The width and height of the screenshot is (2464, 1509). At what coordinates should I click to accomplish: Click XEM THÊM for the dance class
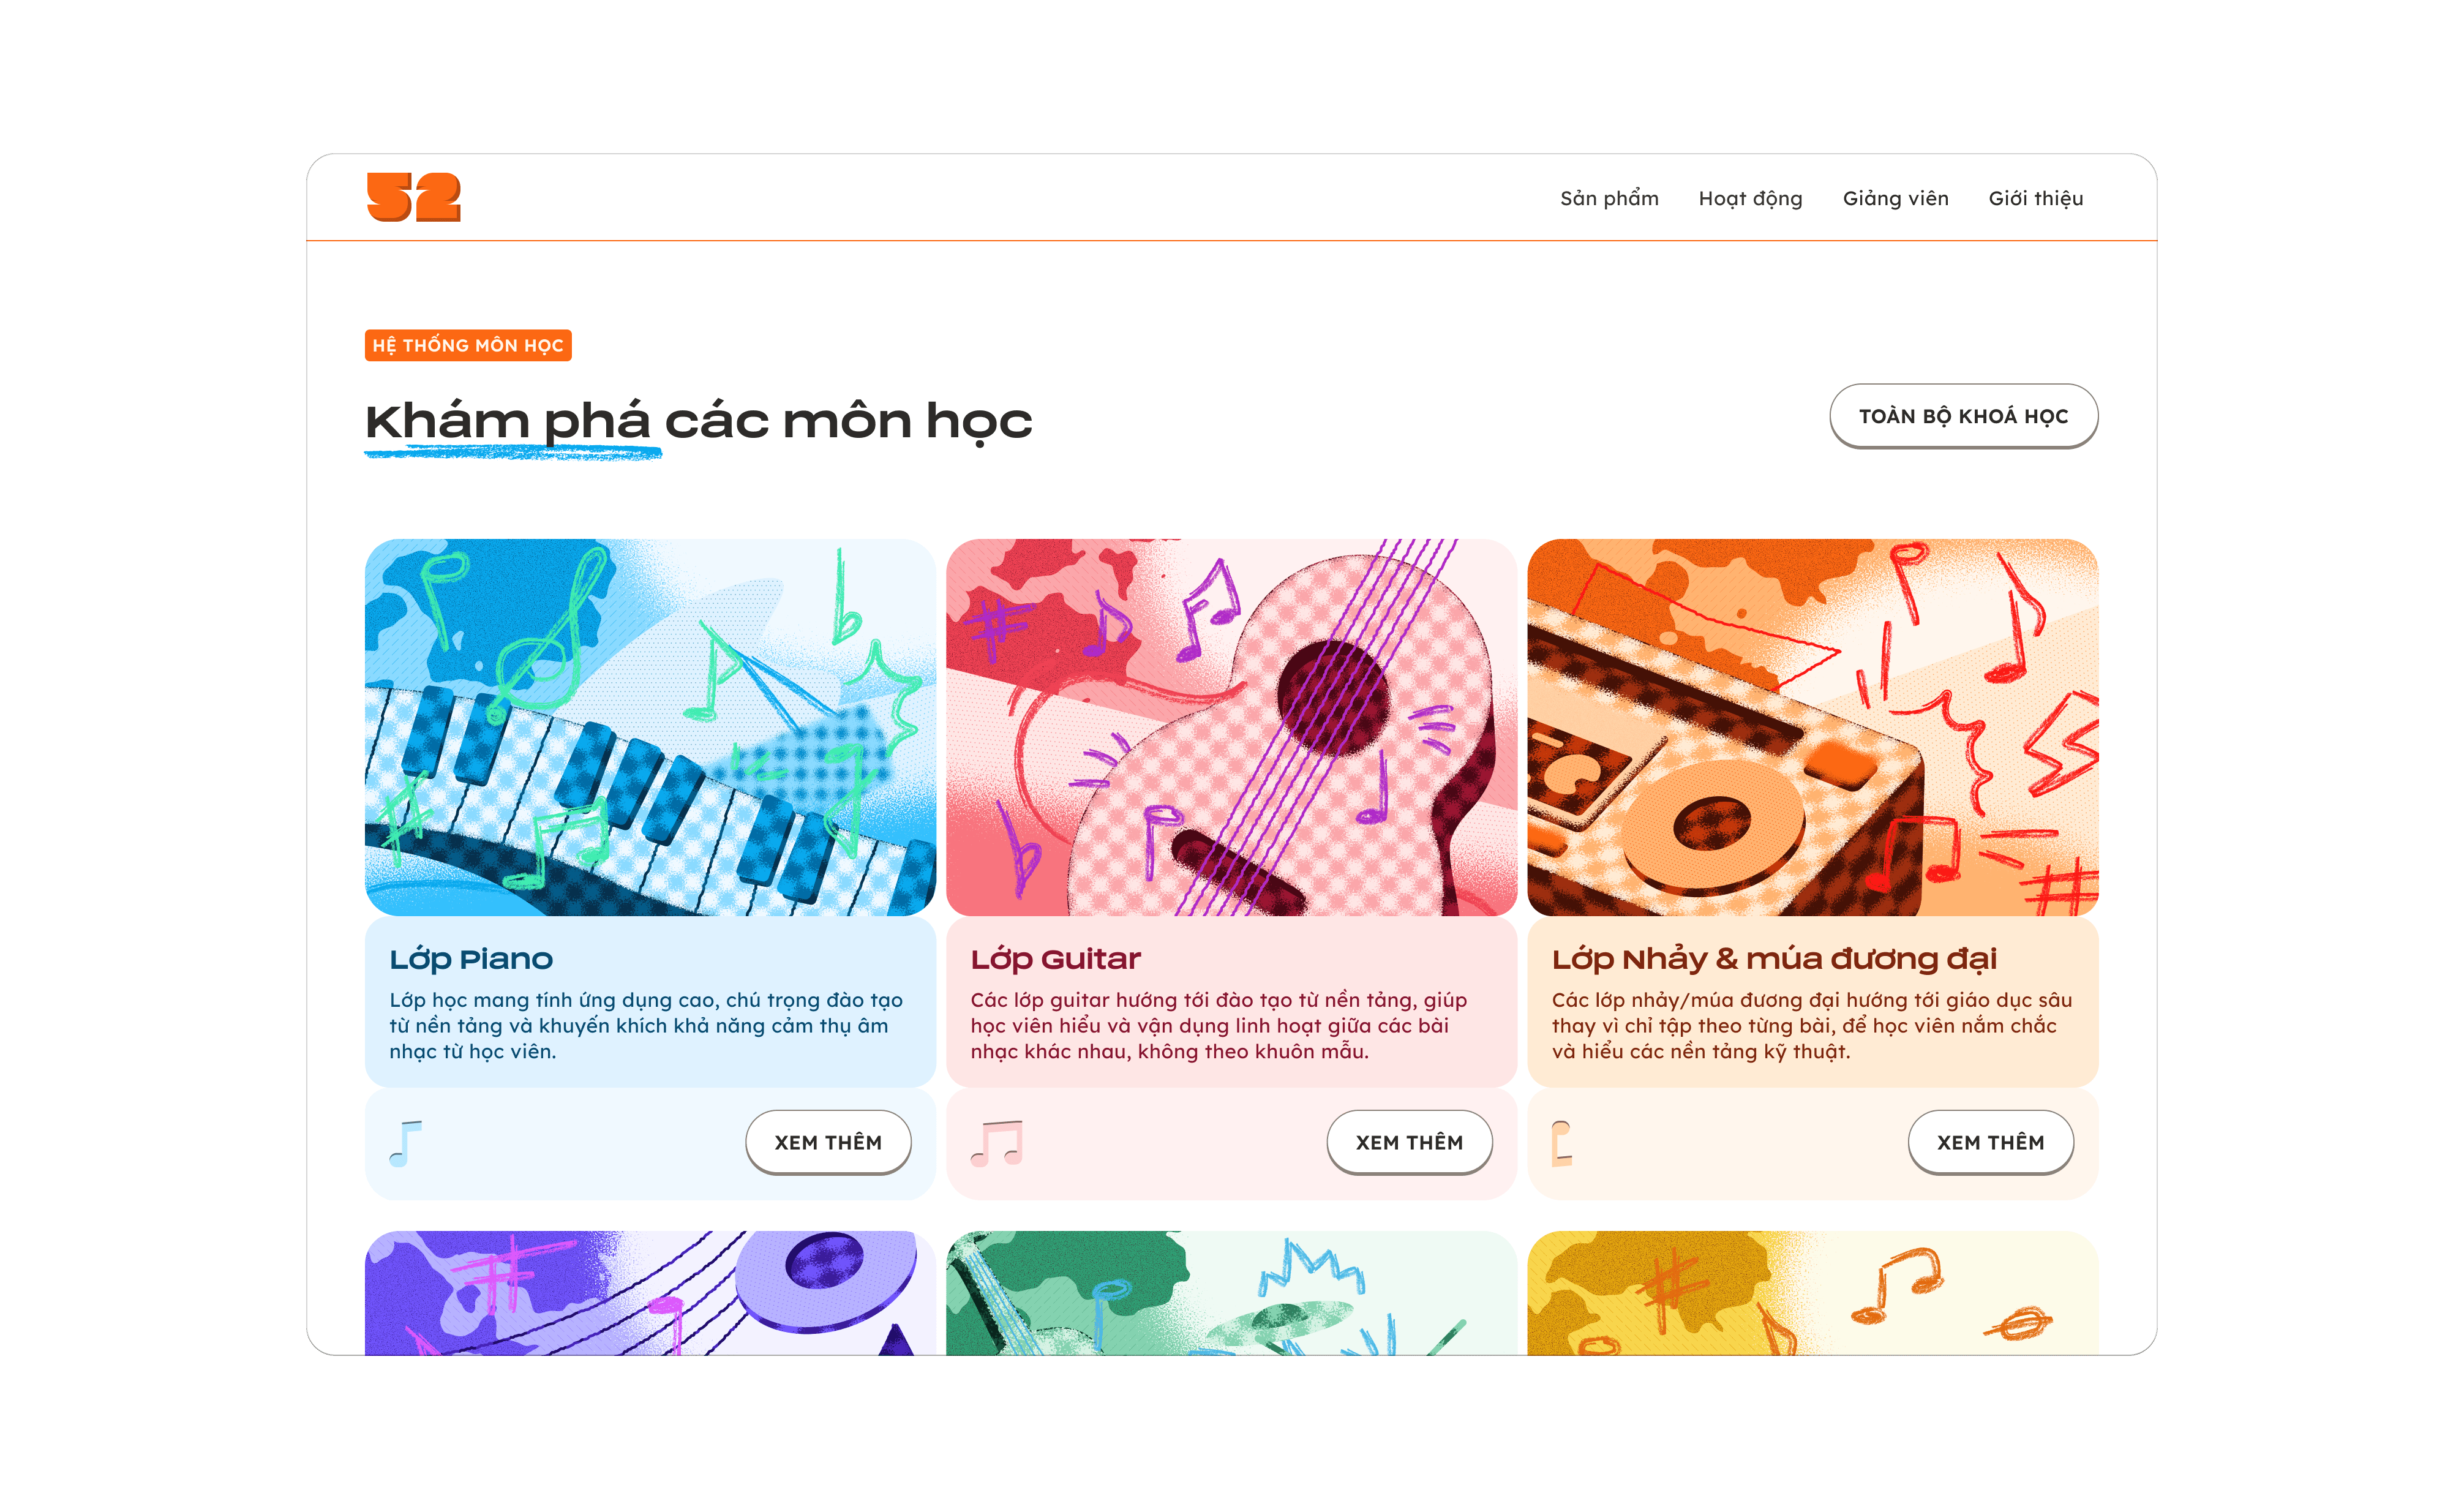coord(1990,1142)
